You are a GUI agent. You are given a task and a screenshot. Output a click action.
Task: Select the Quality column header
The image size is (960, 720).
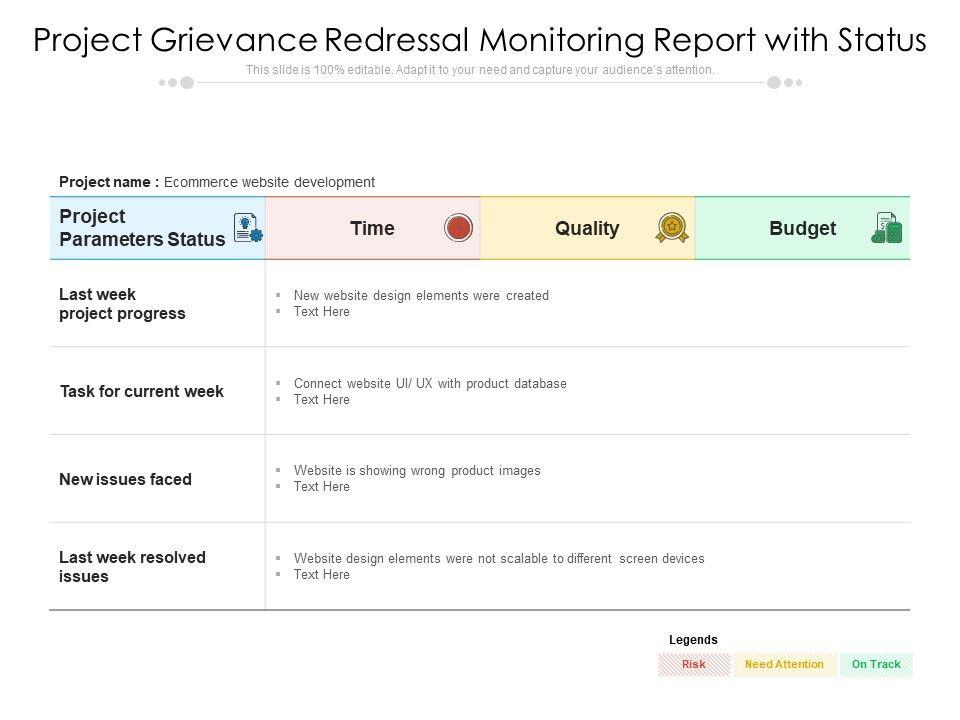click(x=587, y=228)
